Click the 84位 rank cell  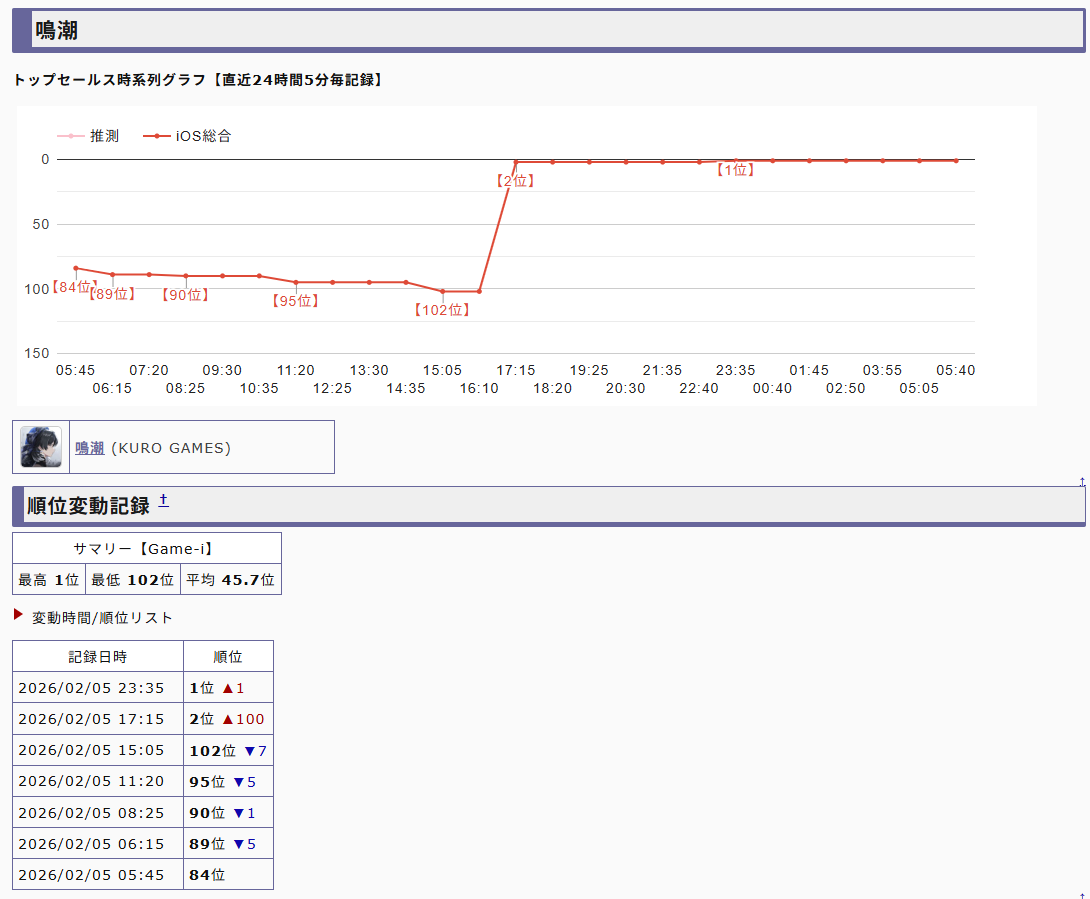point(229,875)
